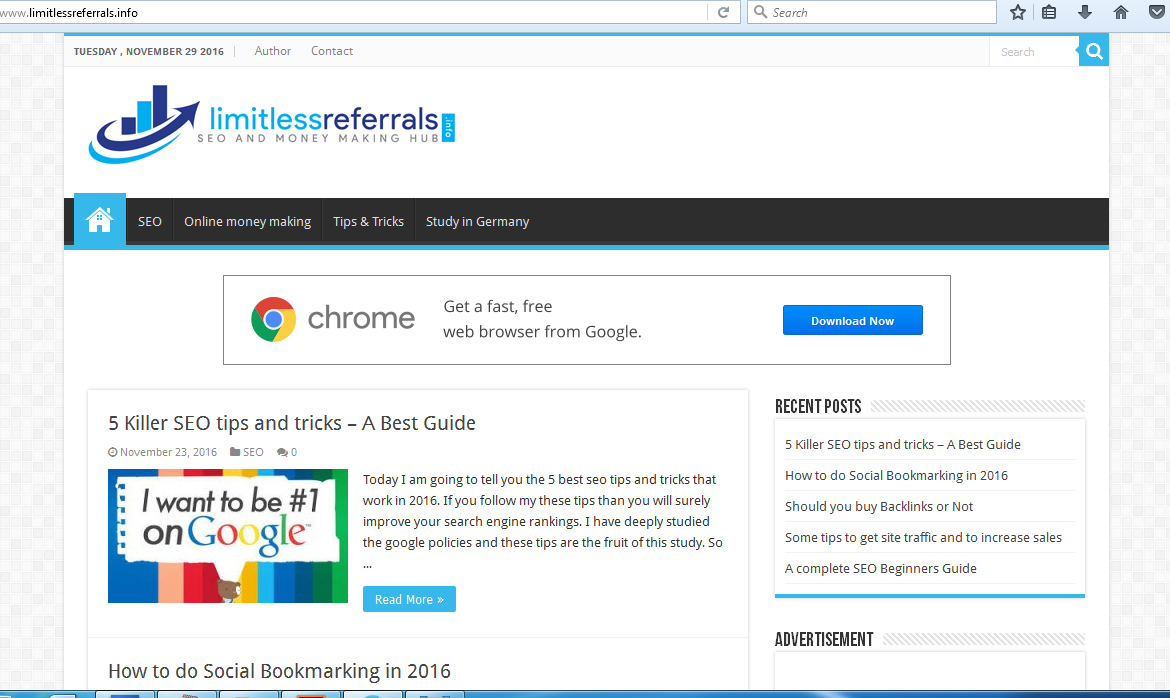Open How to do Social Bookmarking post title
The width and height of the screenshot is (1170, 698).
[279, 670]
